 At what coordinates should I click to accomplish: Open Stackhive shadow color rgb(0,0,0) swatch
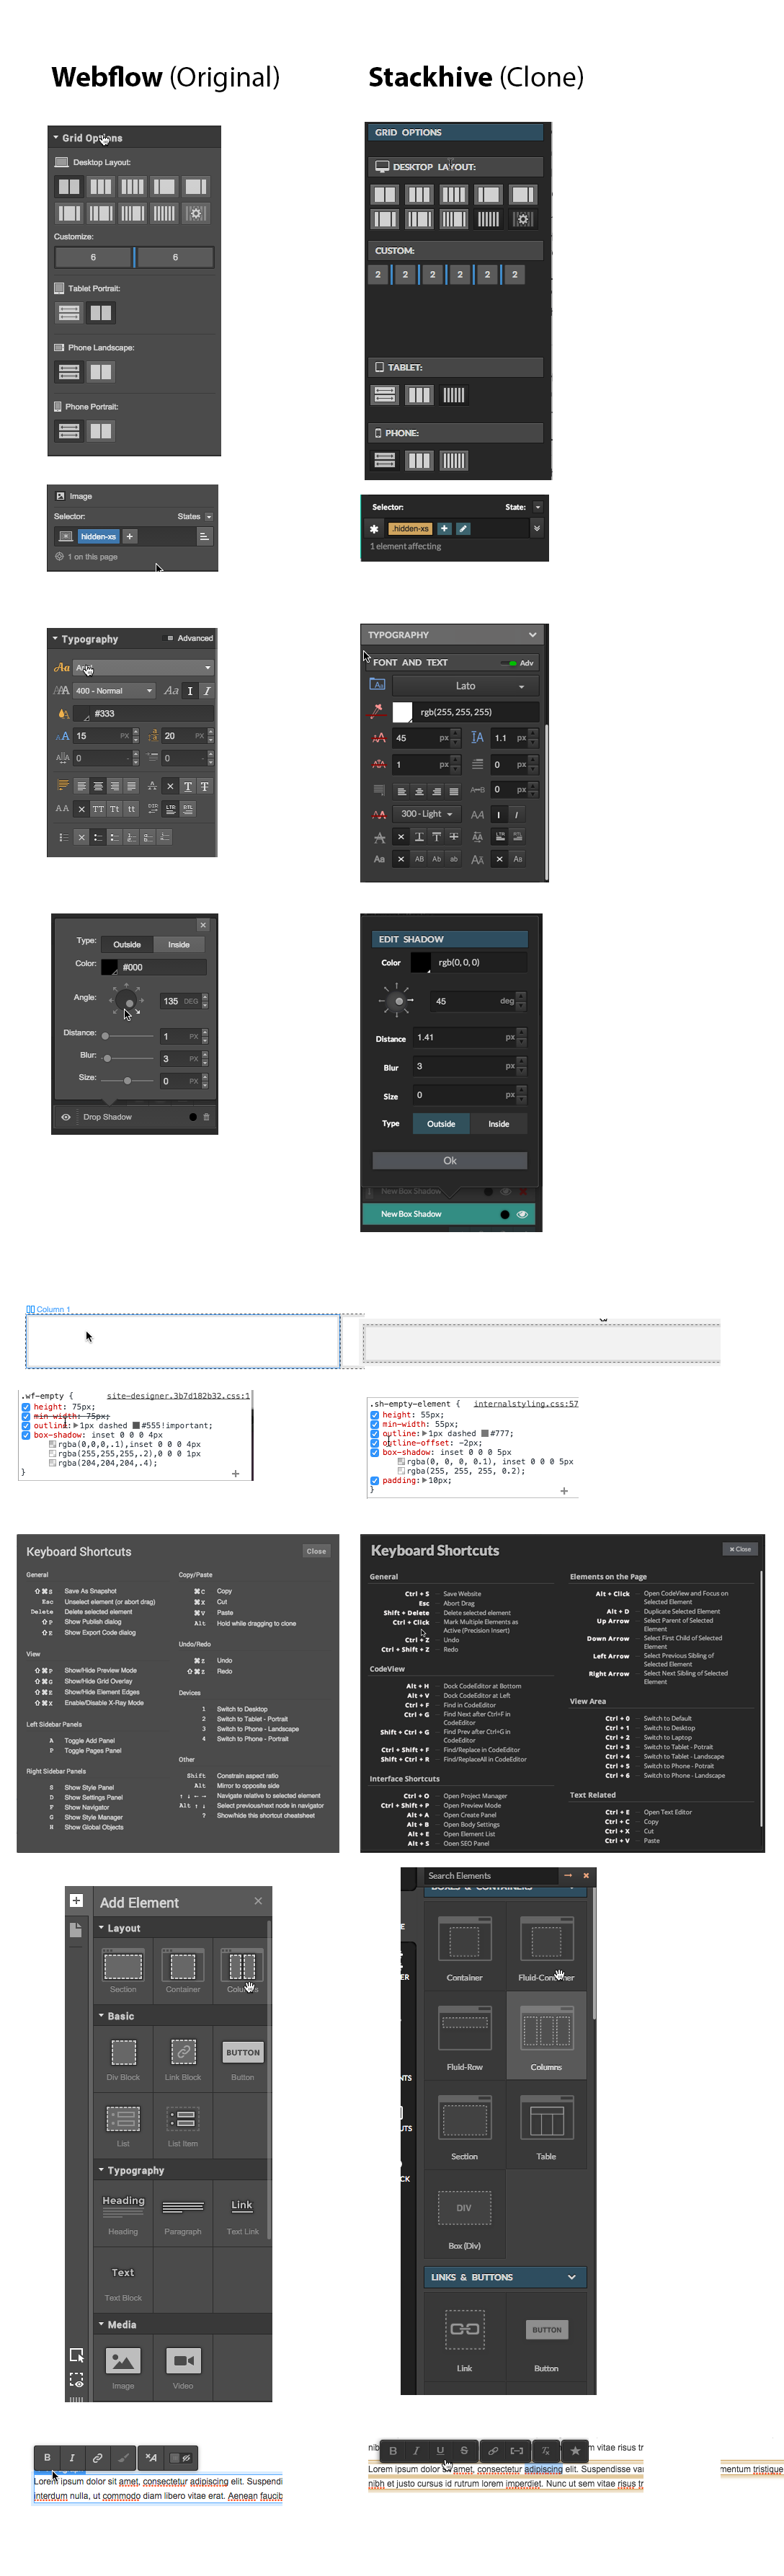tap(421, 962)
